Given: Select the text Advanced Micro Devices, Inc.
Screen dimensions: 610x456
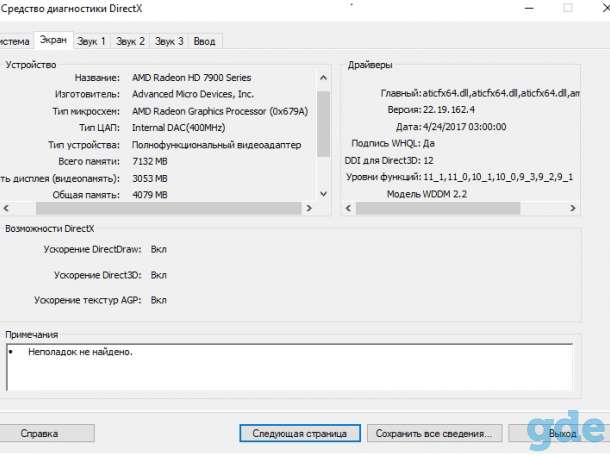Looking at the screenshot, I should point(193,94).
